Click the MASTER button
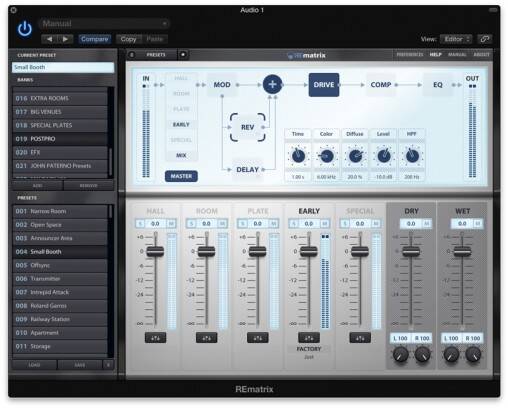The image size is (508, 408). click(181, 176)
